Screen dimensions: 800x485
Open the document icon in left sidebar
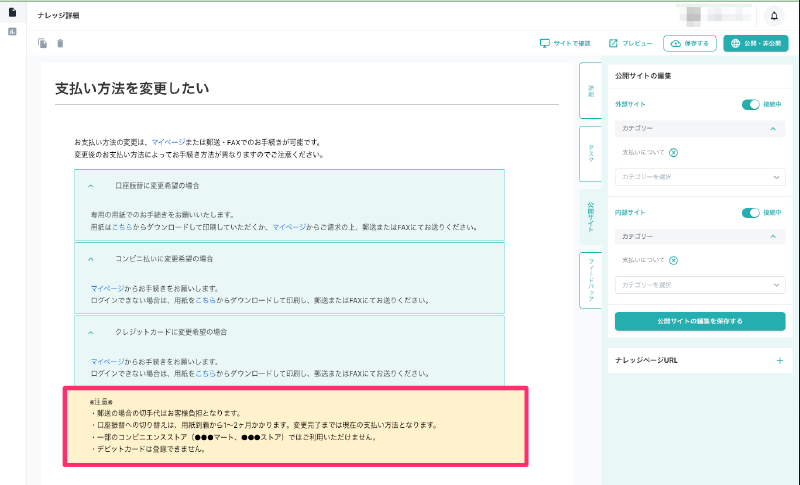(12, 13)
